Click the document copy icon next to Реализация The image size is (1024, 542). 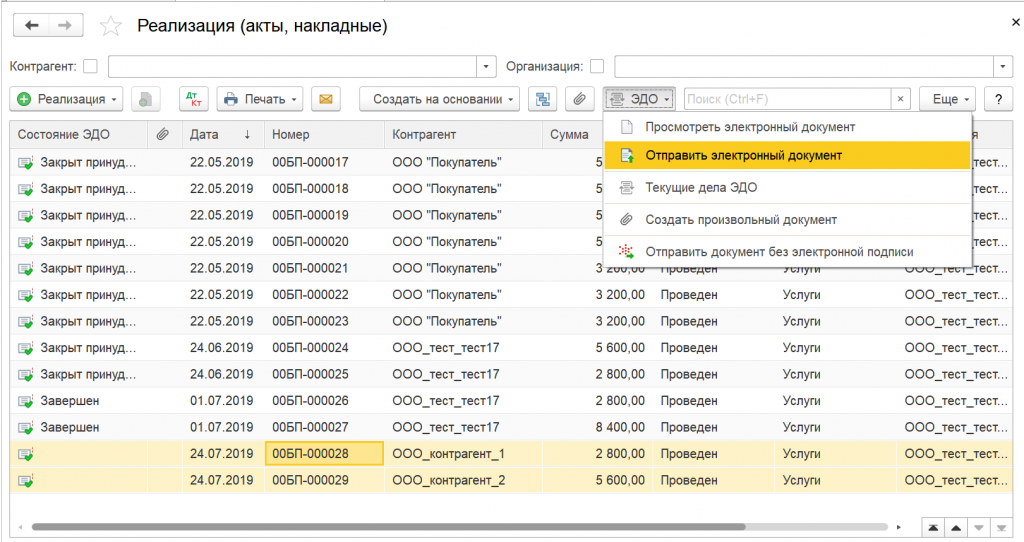click(146, 99)
